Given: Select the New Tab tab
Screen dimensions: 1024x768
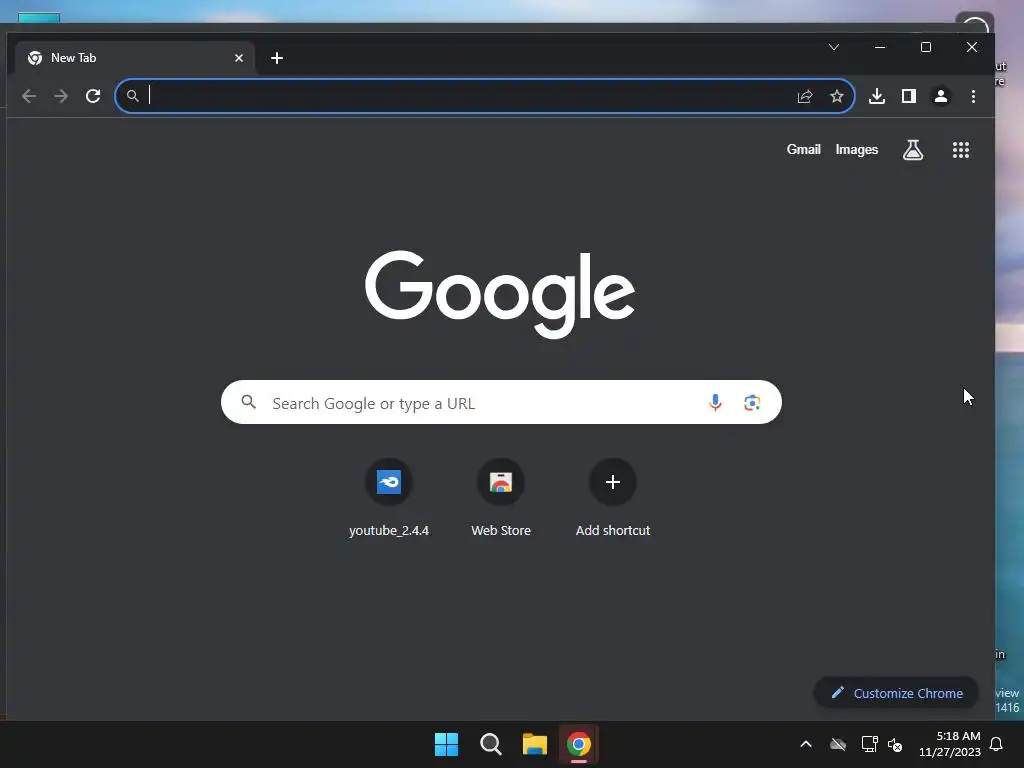Looking at the screenshot, I should coord(135,58).
